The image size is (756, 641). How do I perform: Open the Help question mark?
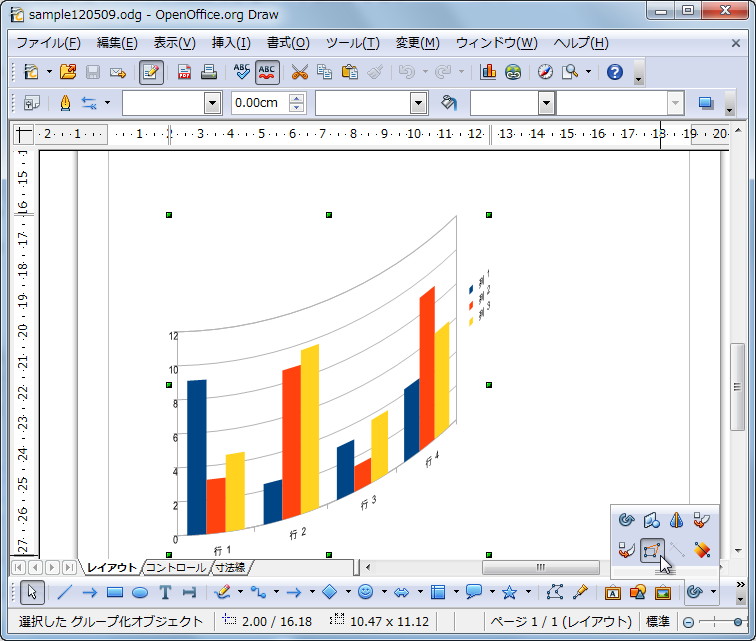click(615, 72)
